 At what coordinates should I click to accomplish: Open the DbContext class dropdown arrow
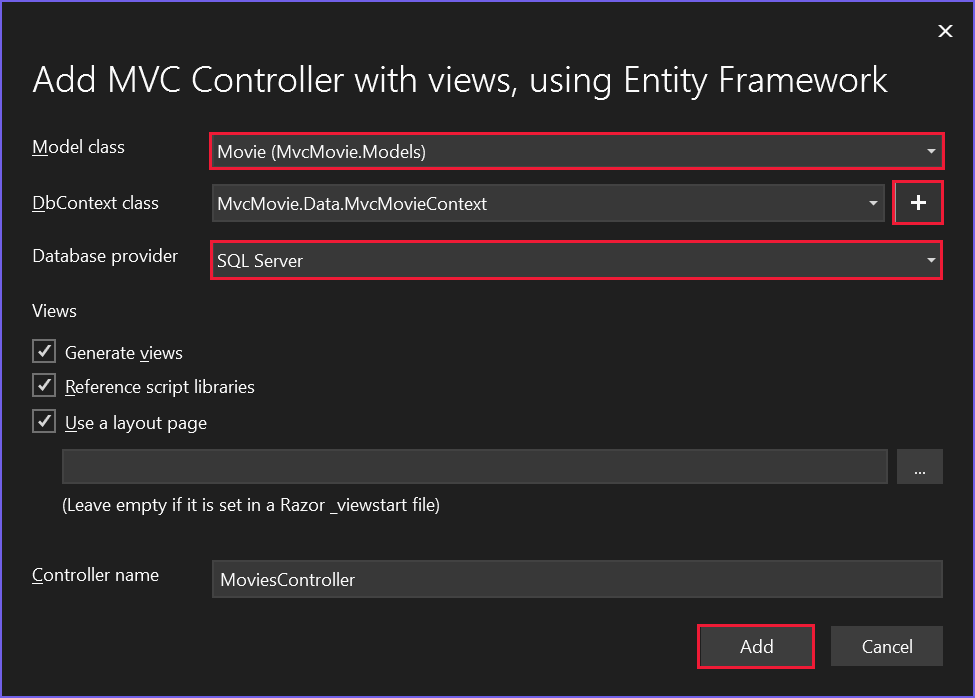tap(871, 203)
